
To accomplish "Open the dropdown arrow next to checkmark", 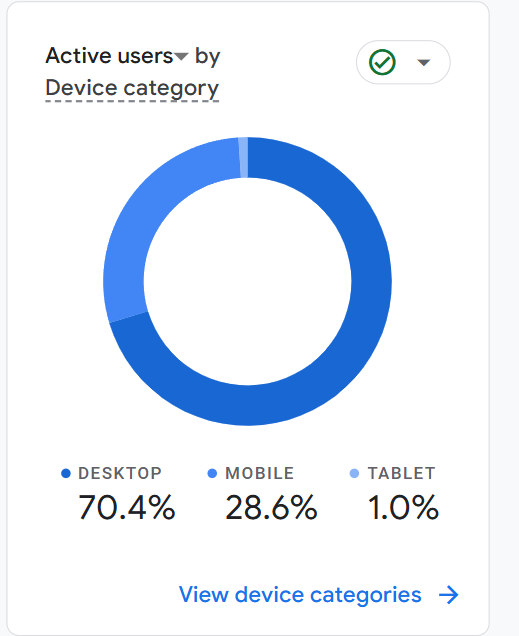I will coord(424,62).
